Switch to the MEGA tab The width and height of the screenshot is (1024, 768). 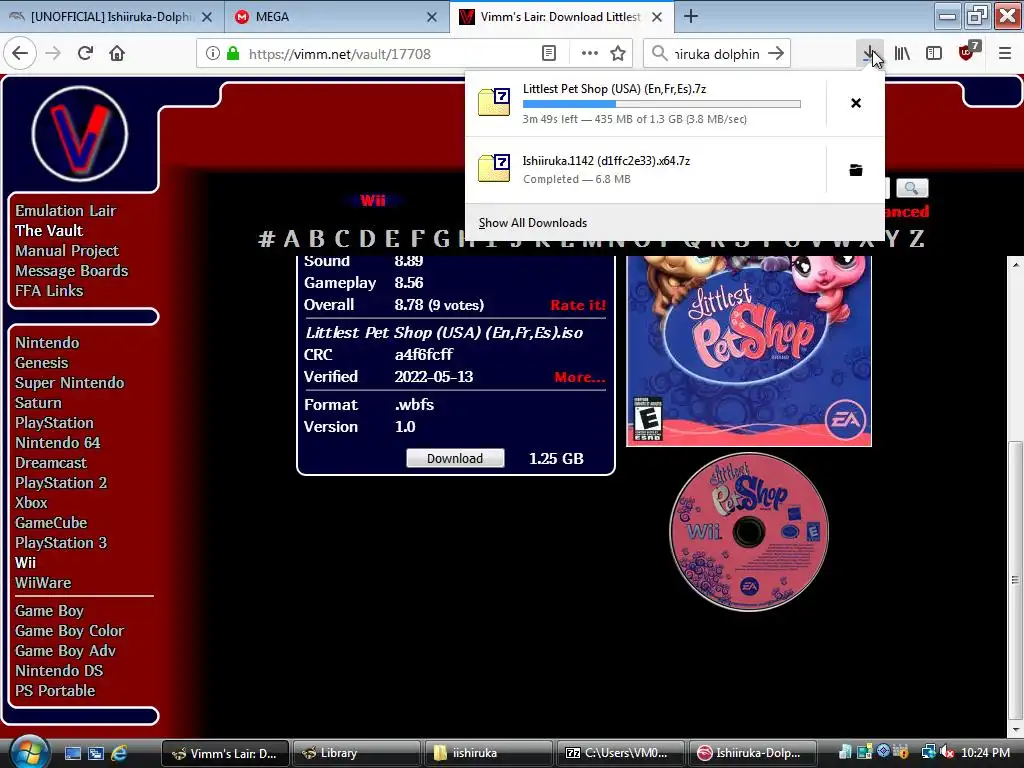pyautogui.click(x=337, y=17)
